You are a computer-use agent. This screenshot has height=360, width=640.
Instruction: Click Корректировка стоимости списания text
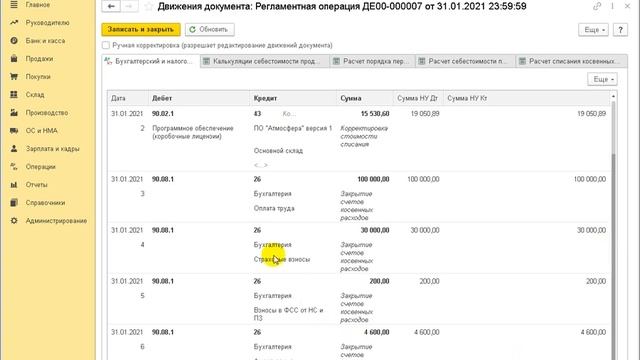[364, 136]
